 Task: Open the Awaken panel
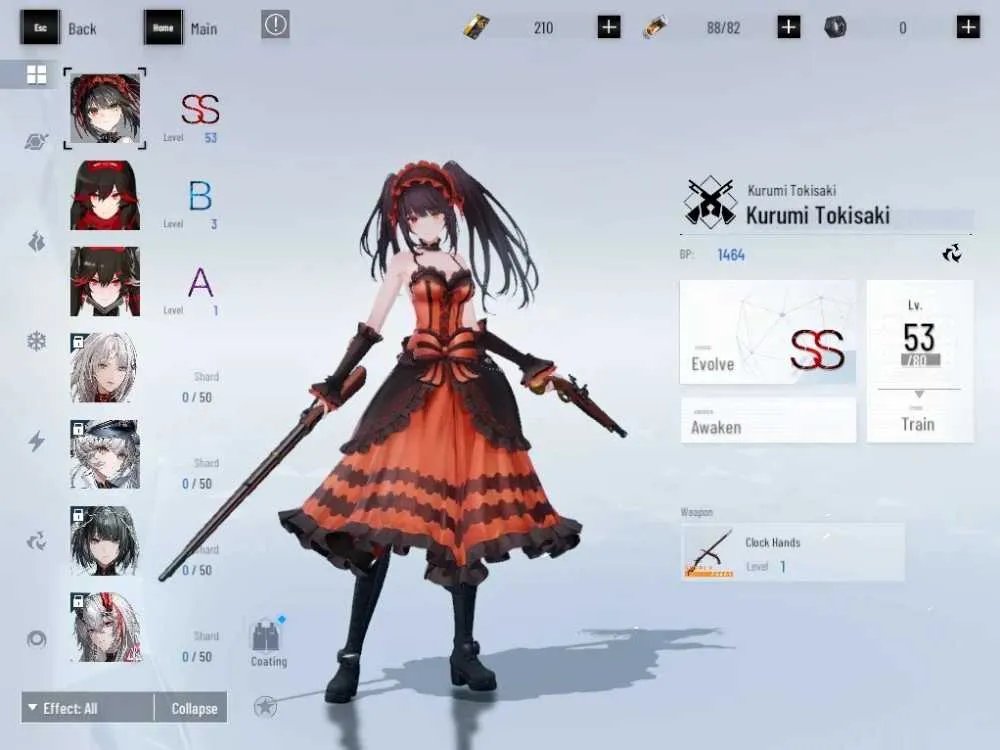click(768, 420)
